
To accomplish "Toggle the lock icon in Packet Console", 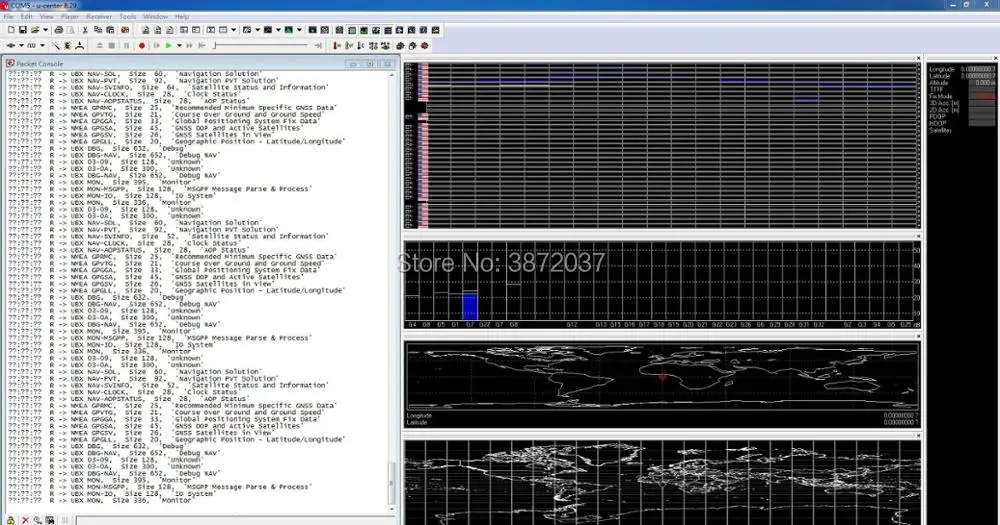I will [x=11, y=521].
